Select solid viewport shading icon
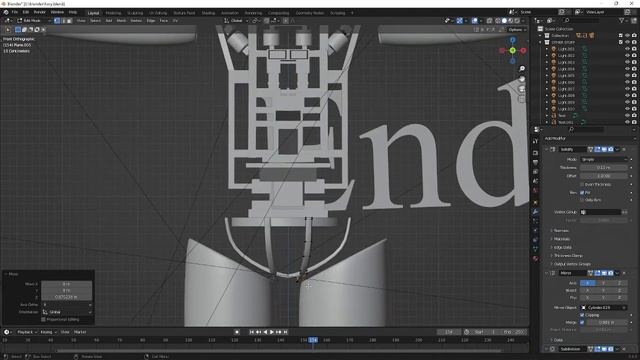640x360 pixels. tap(504, 20)
